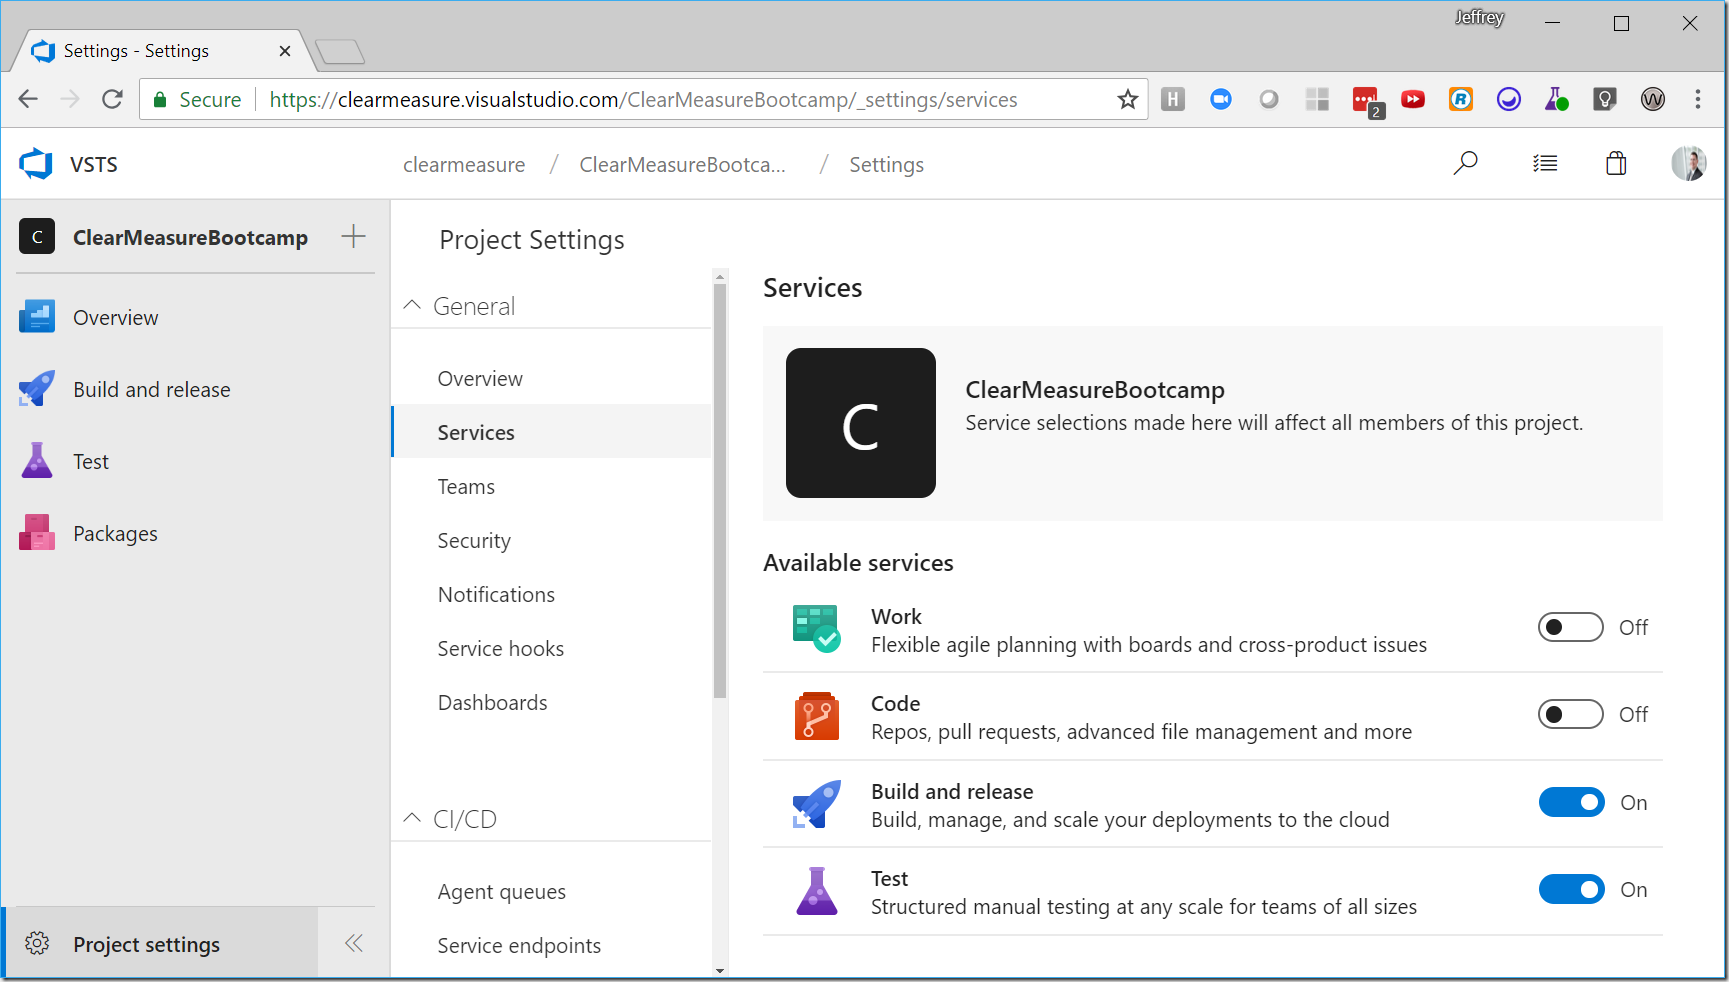Click the Zoom extension icon
This screenshot has height=982, width=1729.
pos(1220,99)
